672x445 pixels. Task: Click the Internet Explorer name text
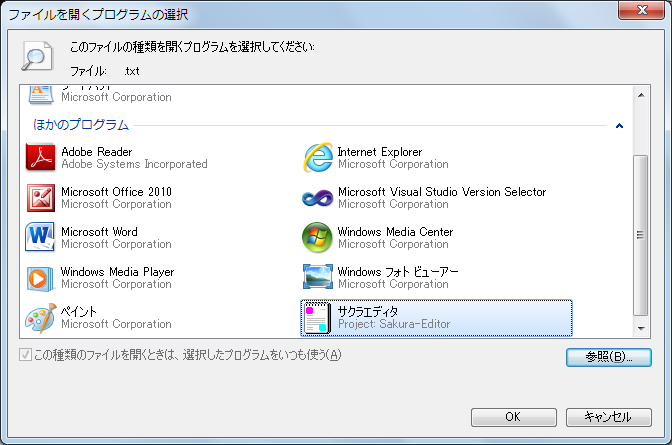click(380, 152)
